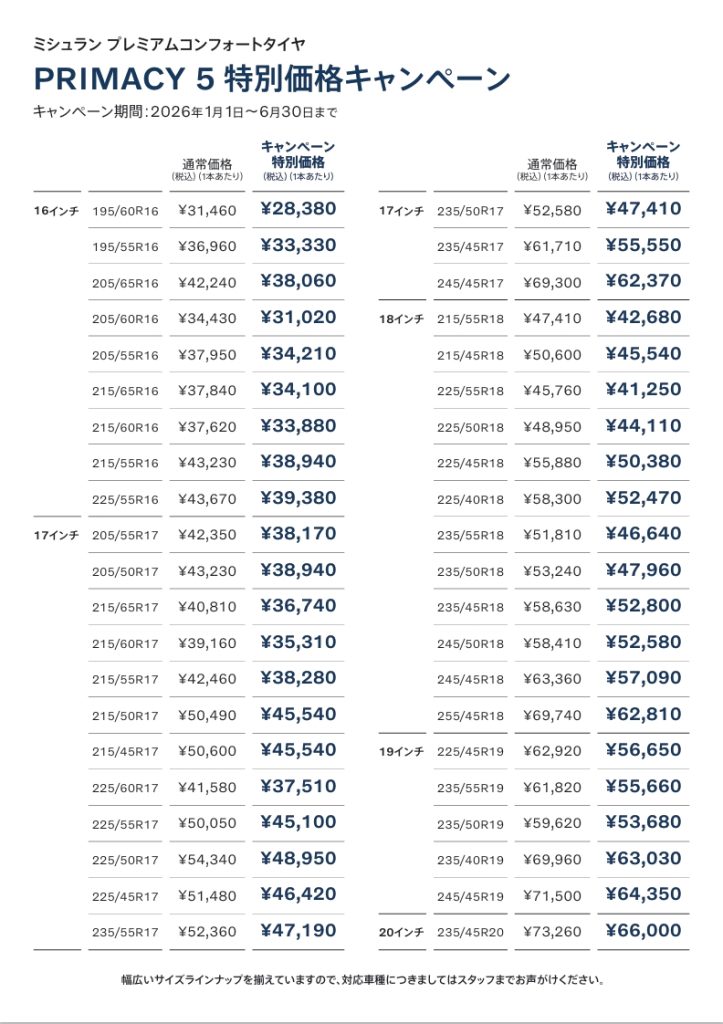Click the 16インチ section label
The width and height of the screenshot is (723, 1024).
point(56,211)
